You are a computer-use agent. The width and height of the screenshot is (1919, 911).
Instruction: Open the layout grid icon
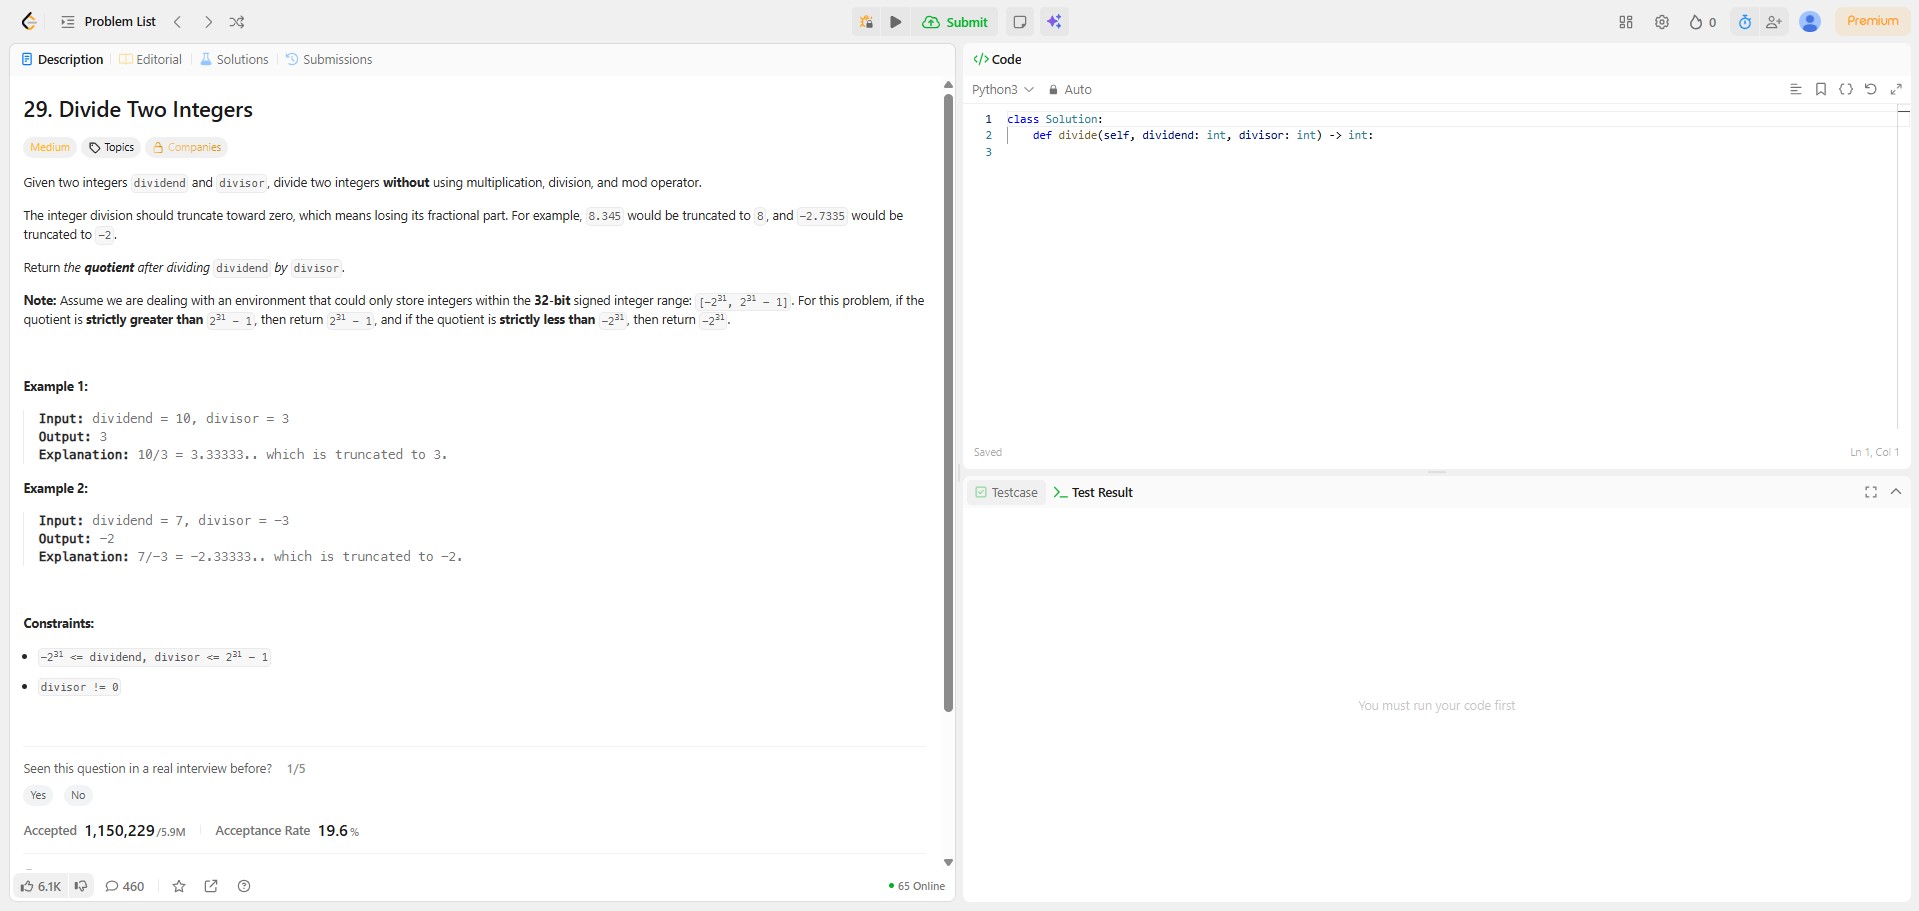(1626, 22)
